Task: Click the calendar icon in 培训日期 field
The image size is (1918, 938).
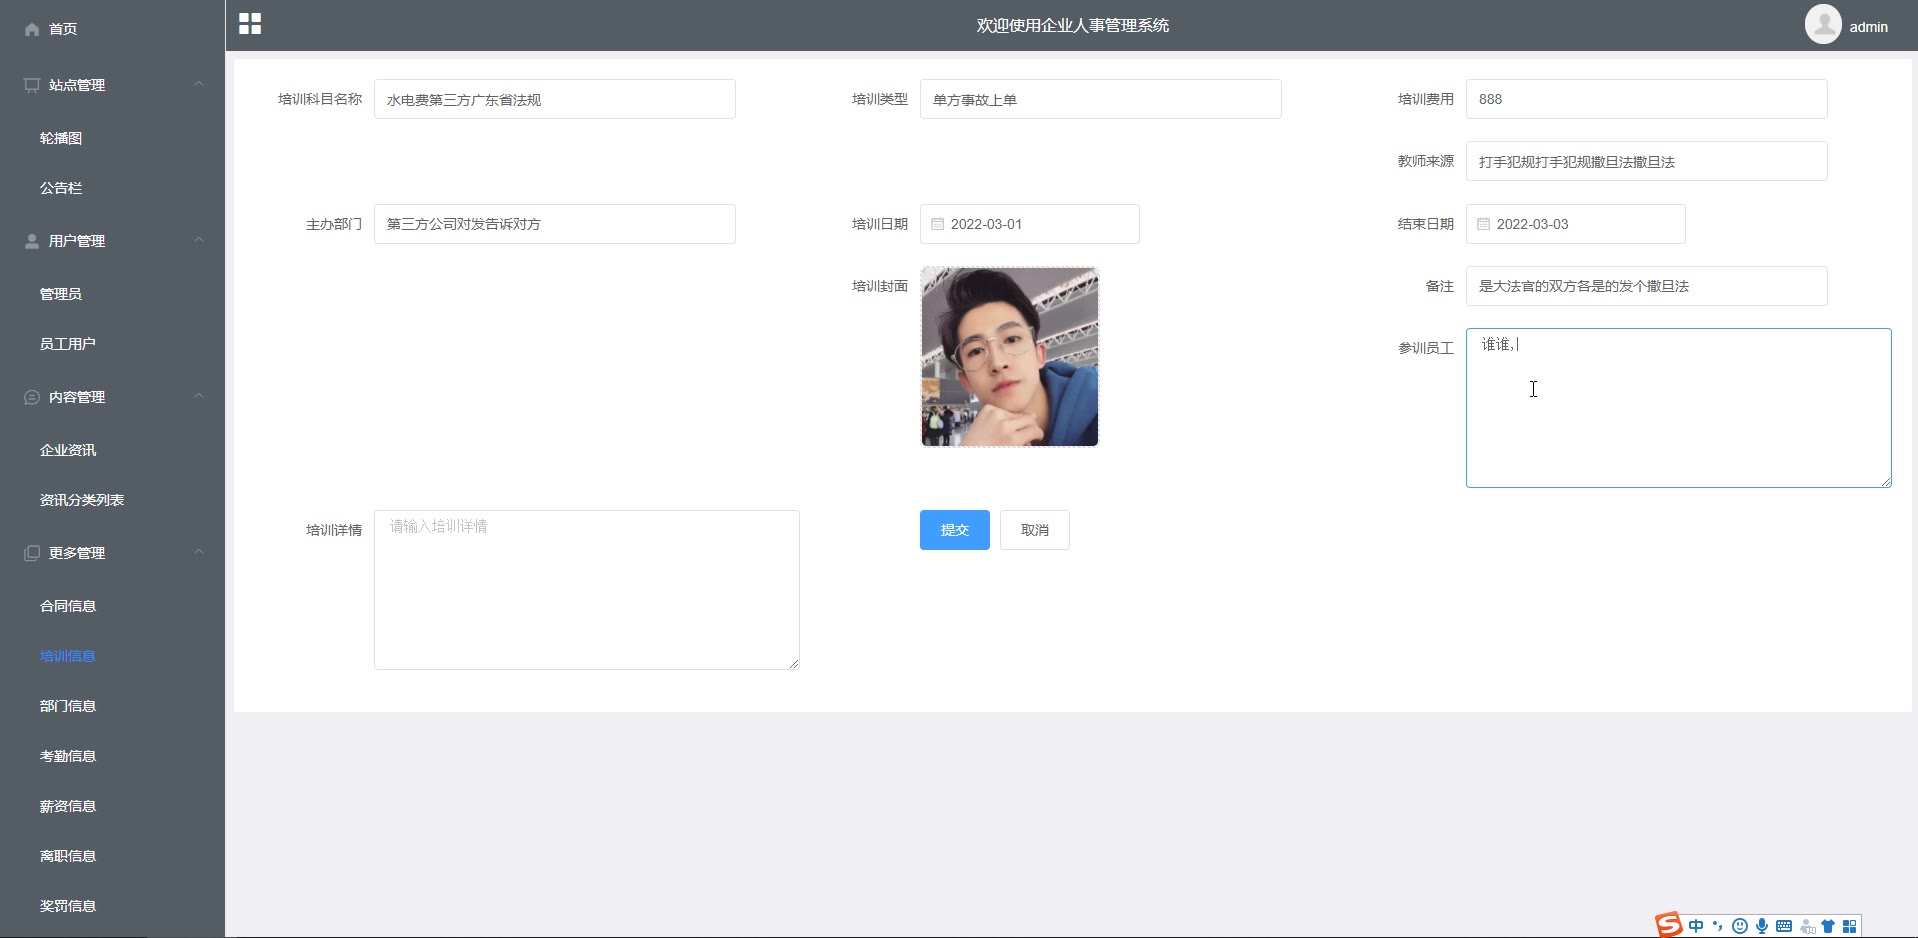Action: coord(938,224)
